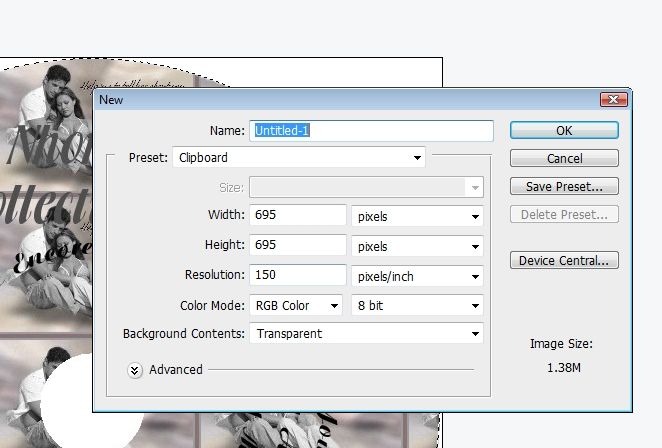Open Save Preset dialog
662x448 pixels.
[564, 186]
